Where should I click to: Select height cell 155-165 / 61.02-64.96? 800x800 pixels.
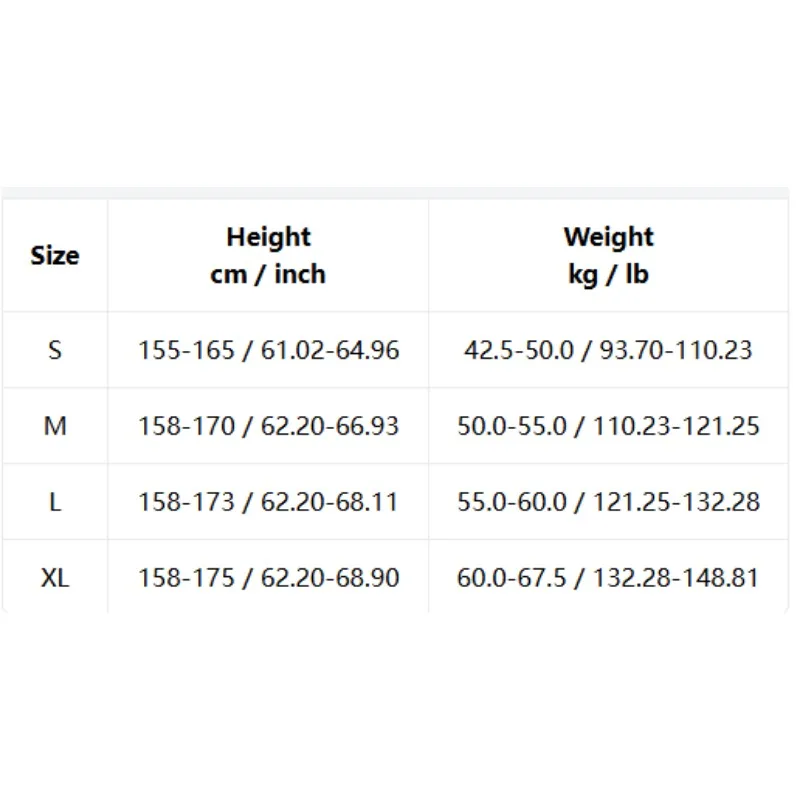point(268,350)
